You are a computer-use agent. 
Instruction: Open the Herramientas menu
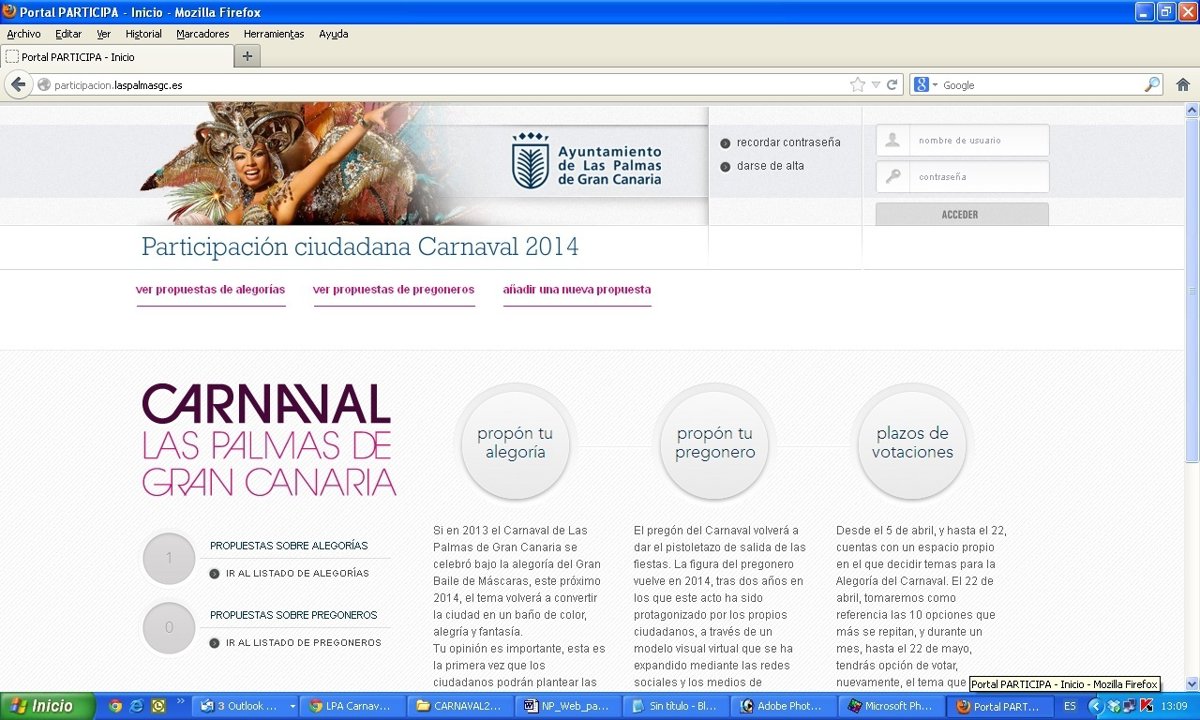click(x=273, y=34)
